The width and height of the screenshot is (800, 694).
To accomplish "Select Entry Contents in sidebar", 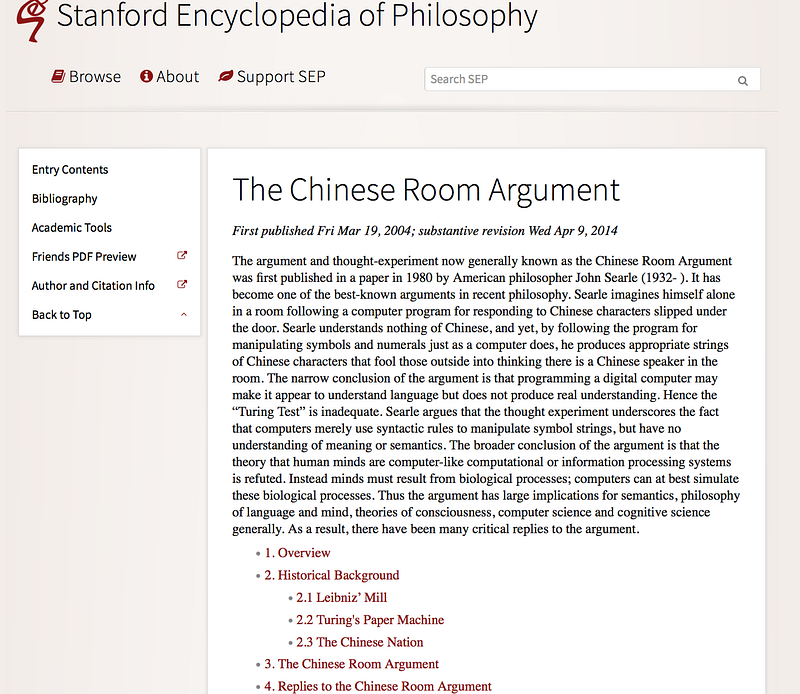I will [x=70, y=169].
